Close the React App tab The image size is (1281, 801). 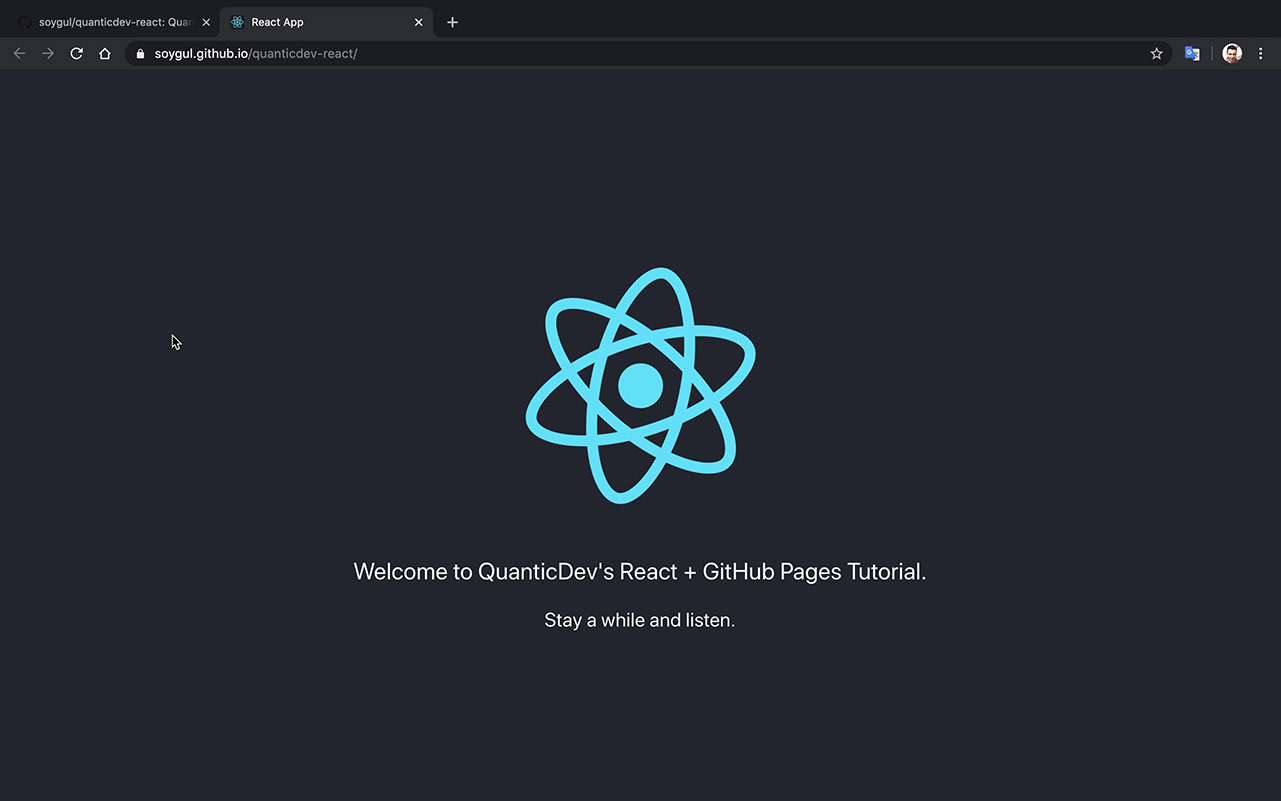coord(418,21)
